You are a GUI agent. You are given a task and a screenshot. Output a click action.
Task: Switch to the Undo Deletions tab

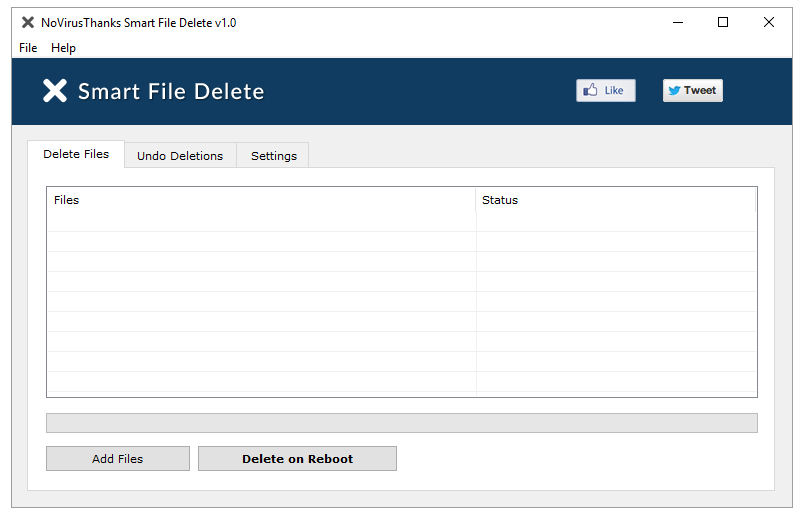[x=180, y=155]
